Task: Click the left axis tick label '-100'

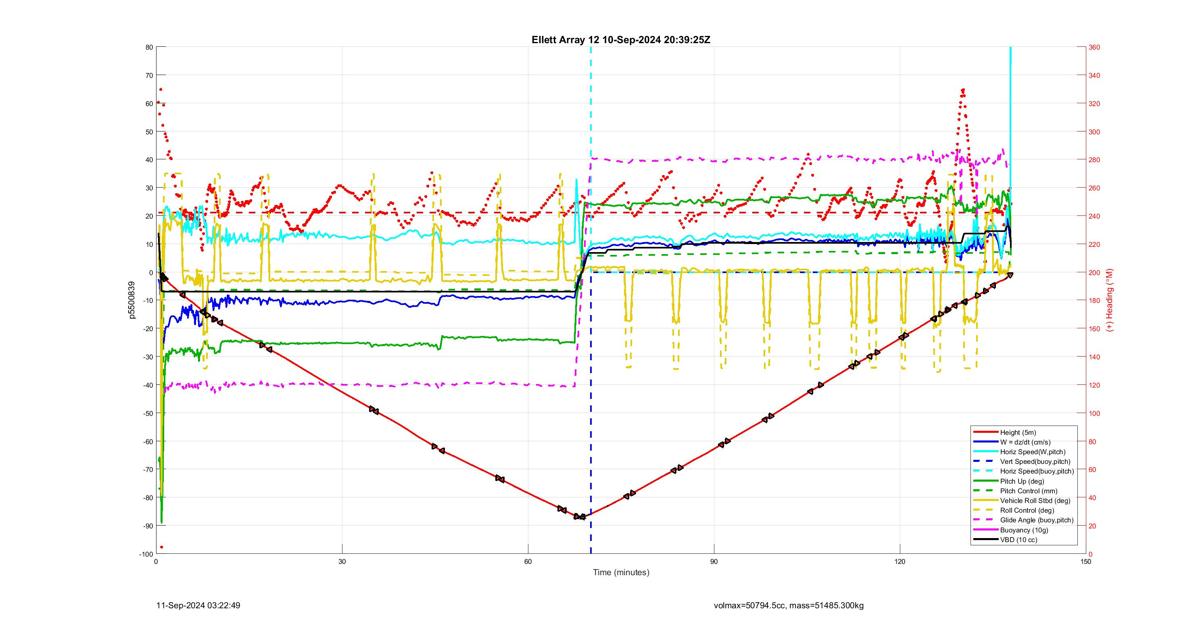Action: click(x=145, y=554)
